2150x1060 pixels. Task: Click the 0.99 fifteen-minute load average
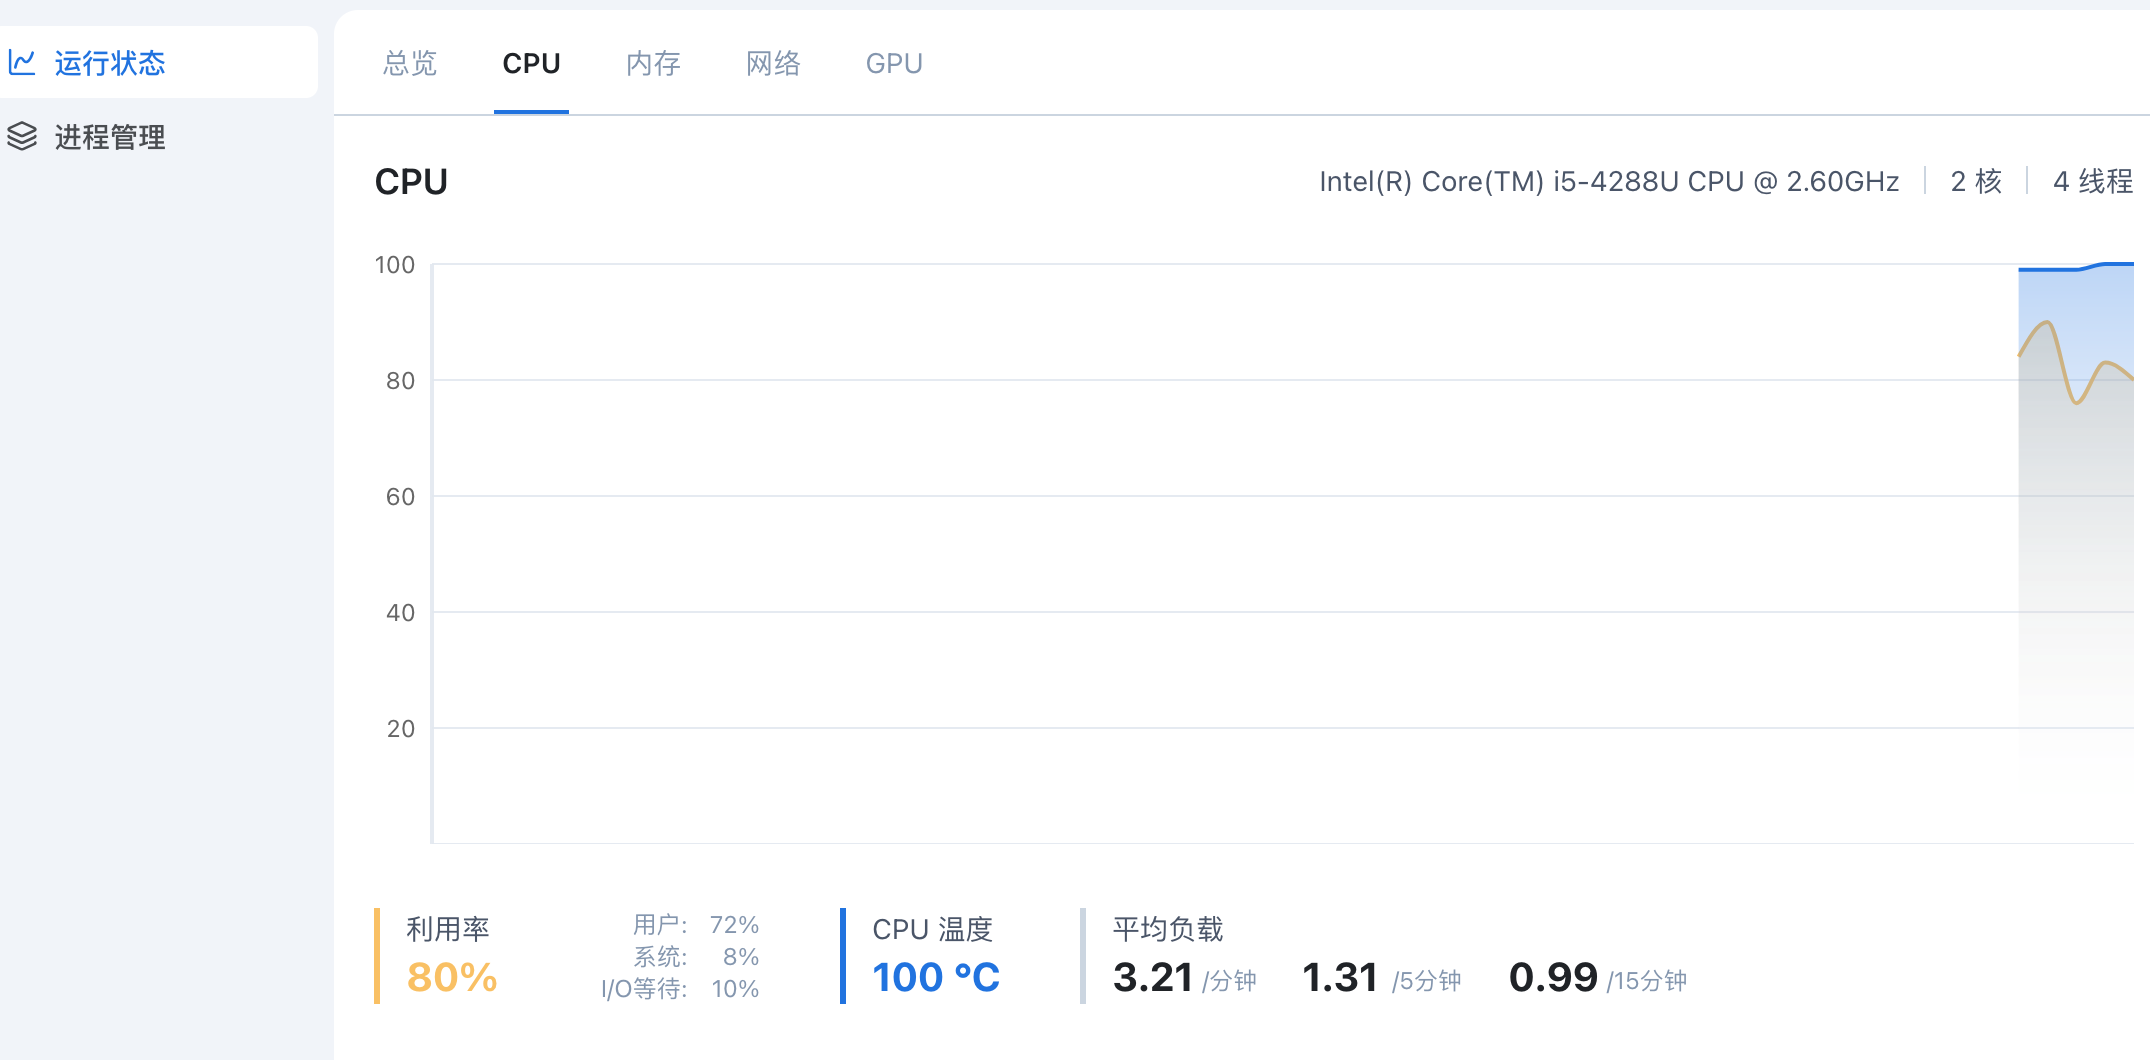tap(1553, 978)
